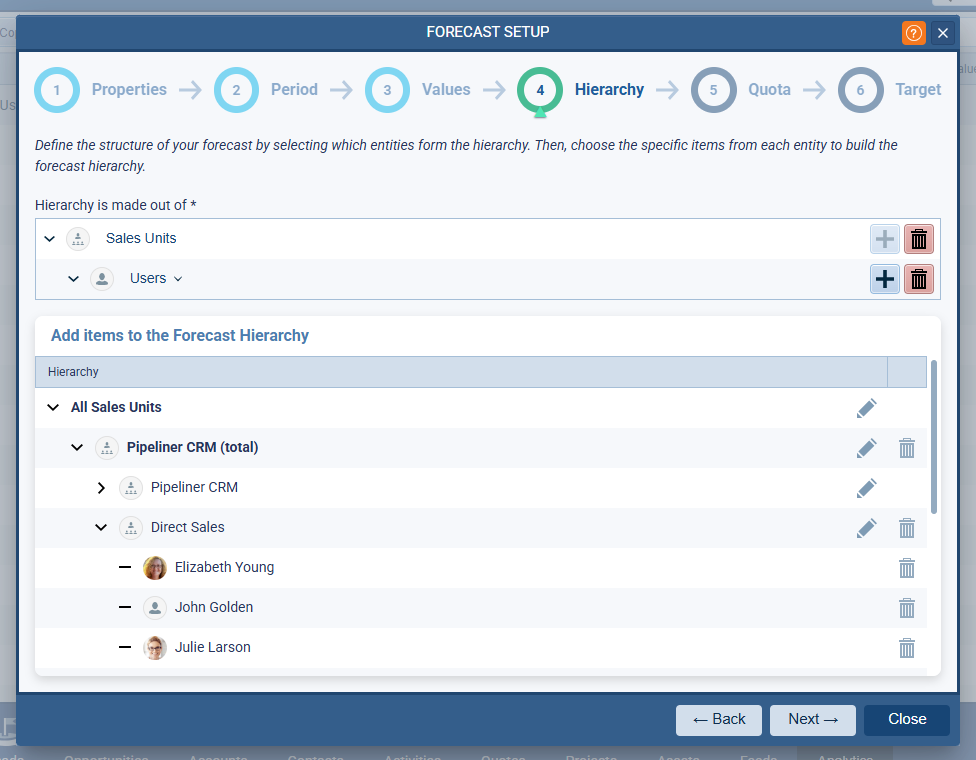Select Elizabeth Young in the hierarchy

(224, 567)
